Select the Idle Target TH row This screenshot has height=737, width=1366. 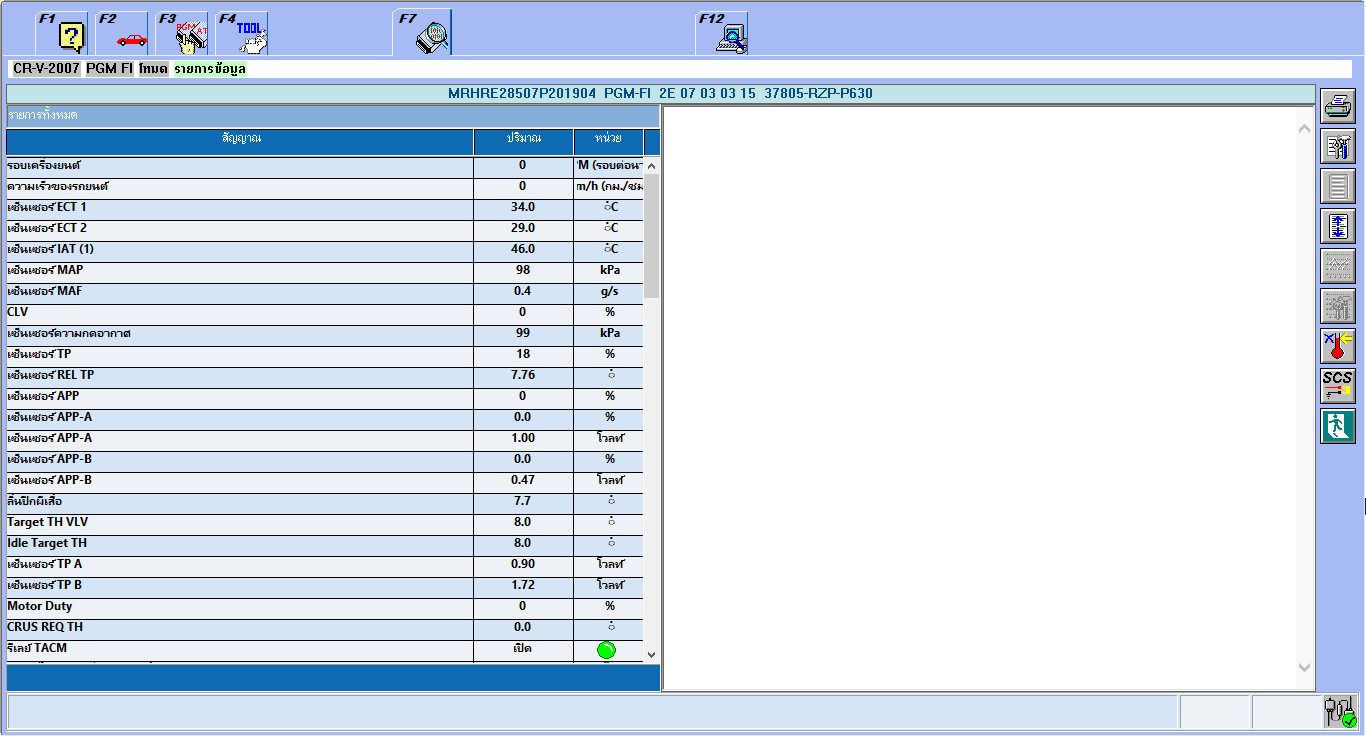click(x=326, y=544)
